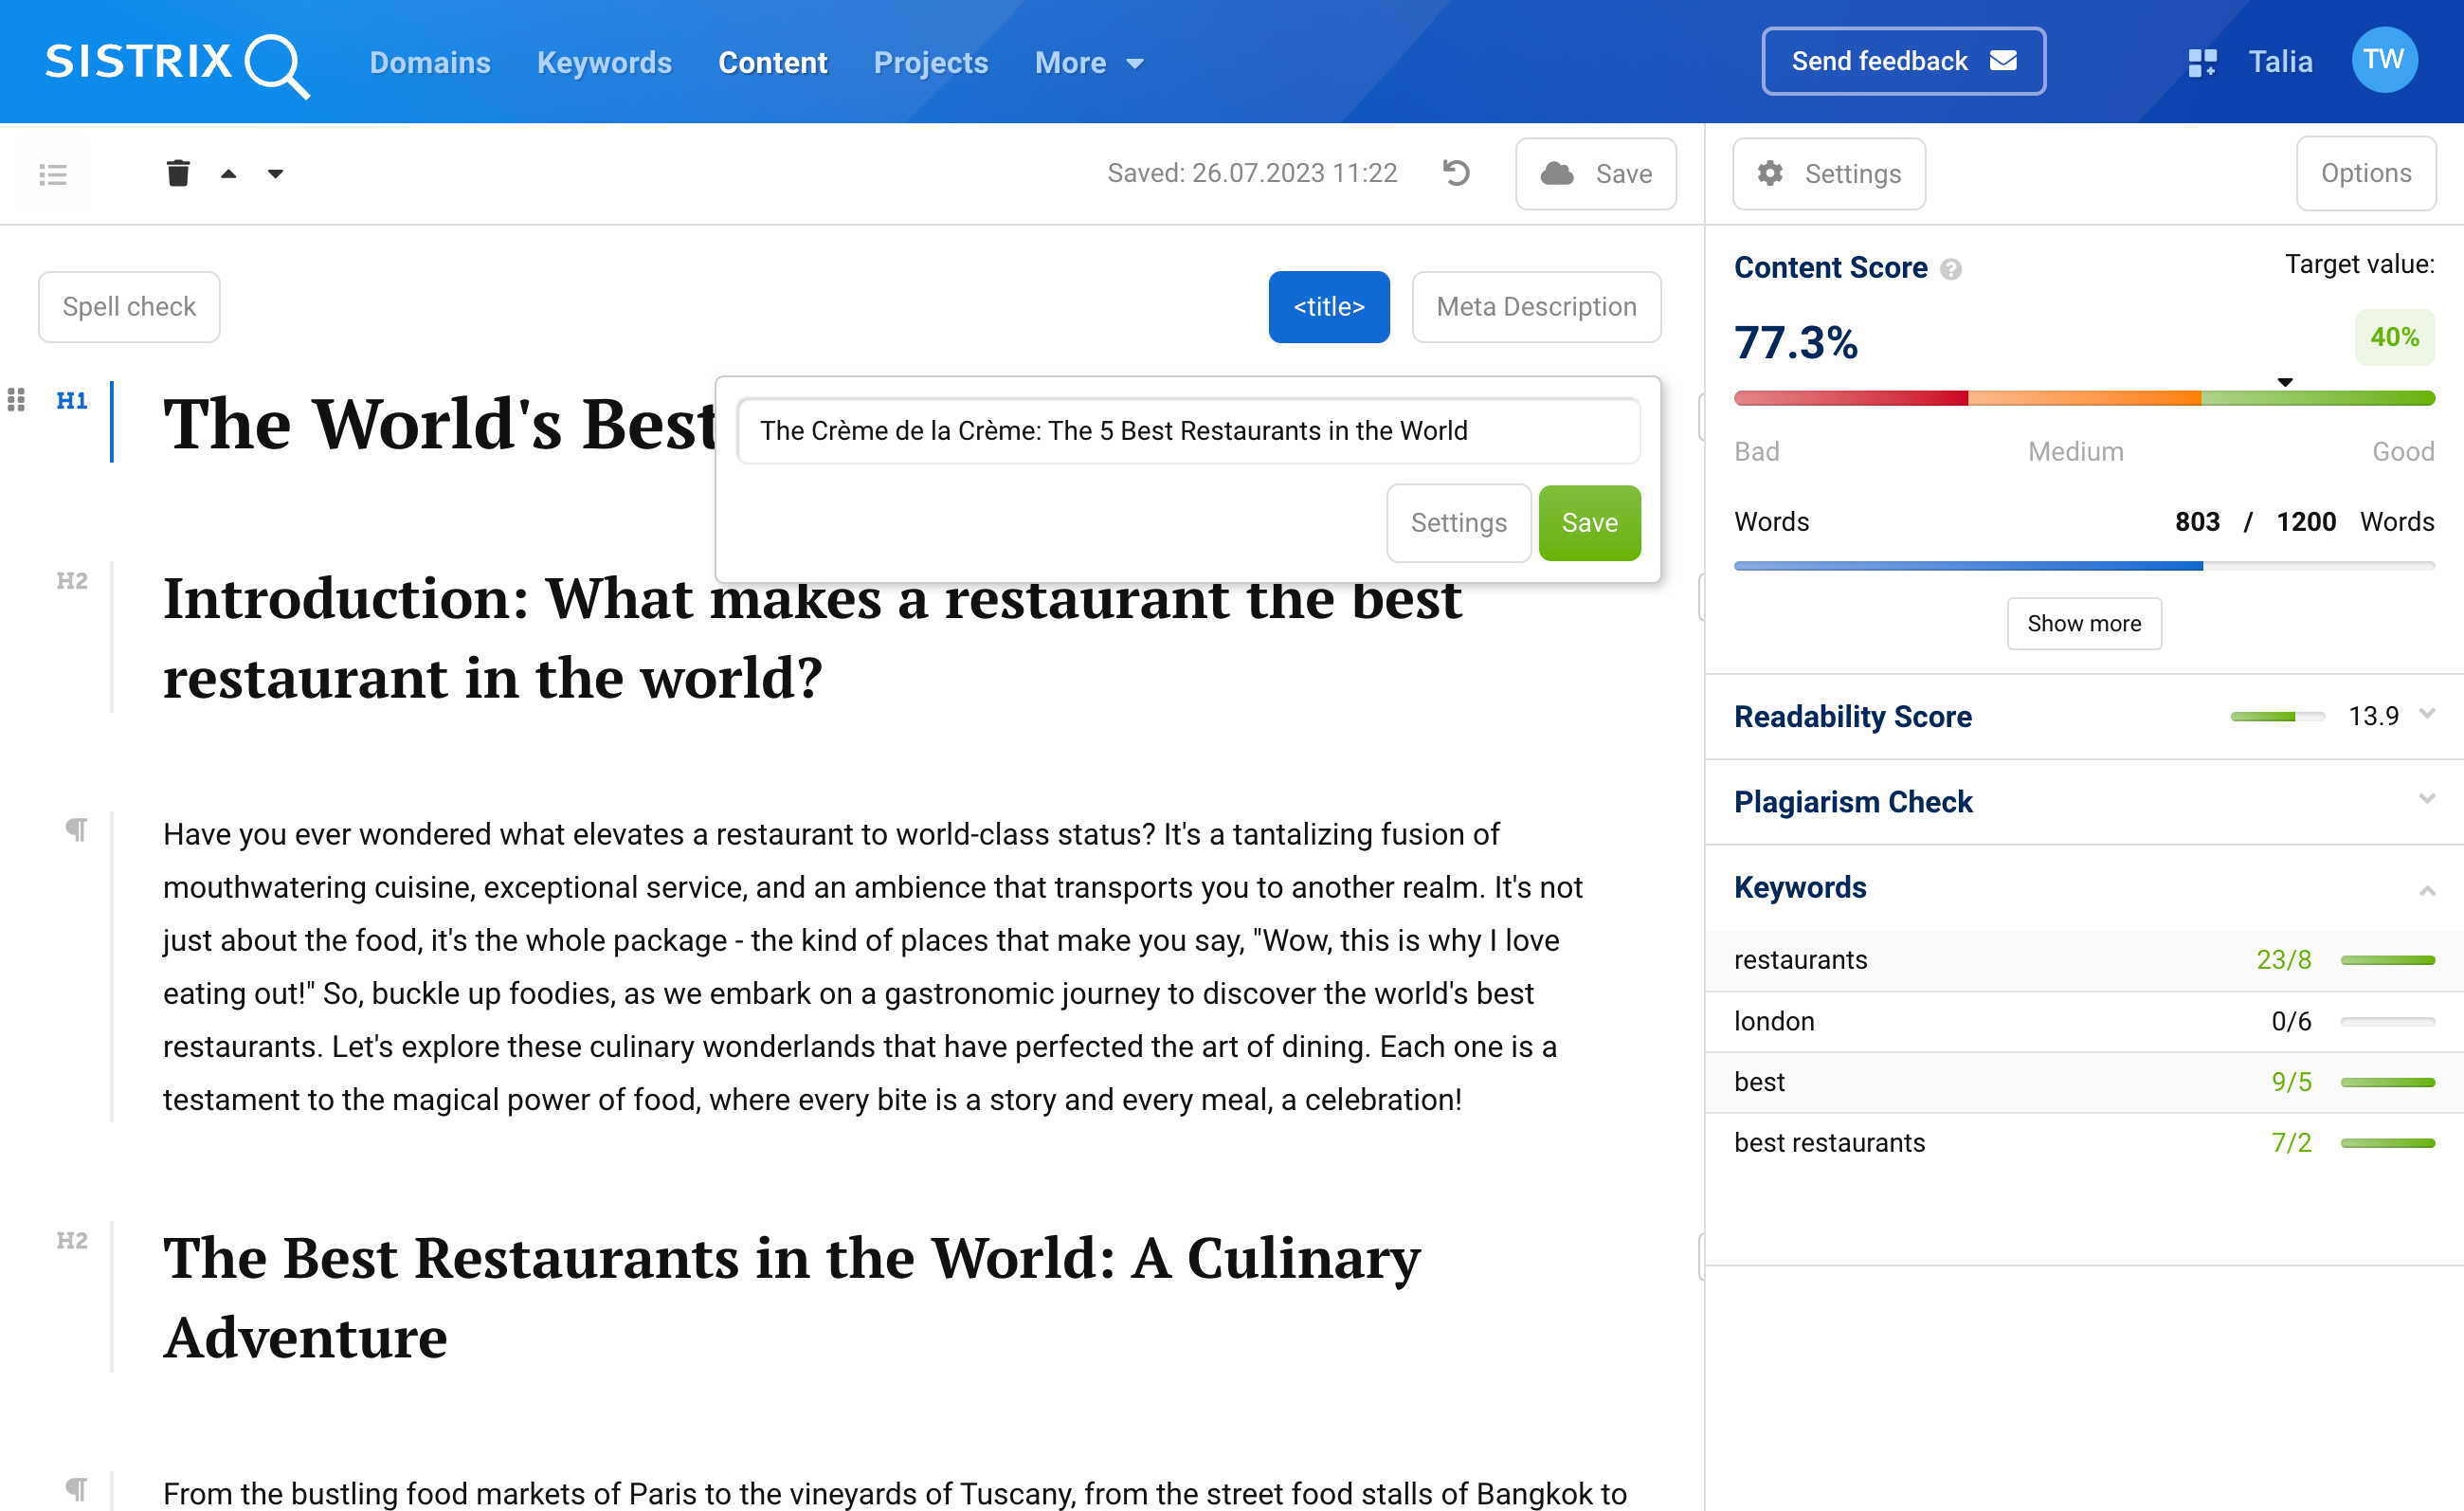Expand the Keywords section
The width and height of the screenshot is (2464, 1511).
point(2427,884)
